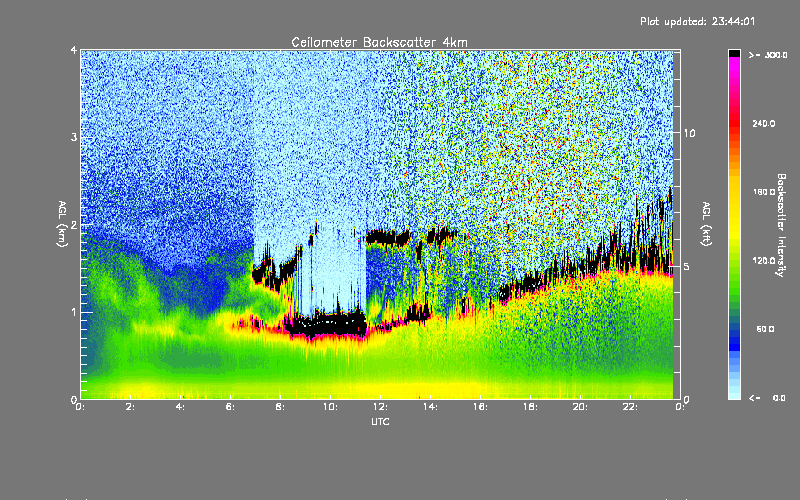Click the '6:' hour label on the time axis

(230, 407)
